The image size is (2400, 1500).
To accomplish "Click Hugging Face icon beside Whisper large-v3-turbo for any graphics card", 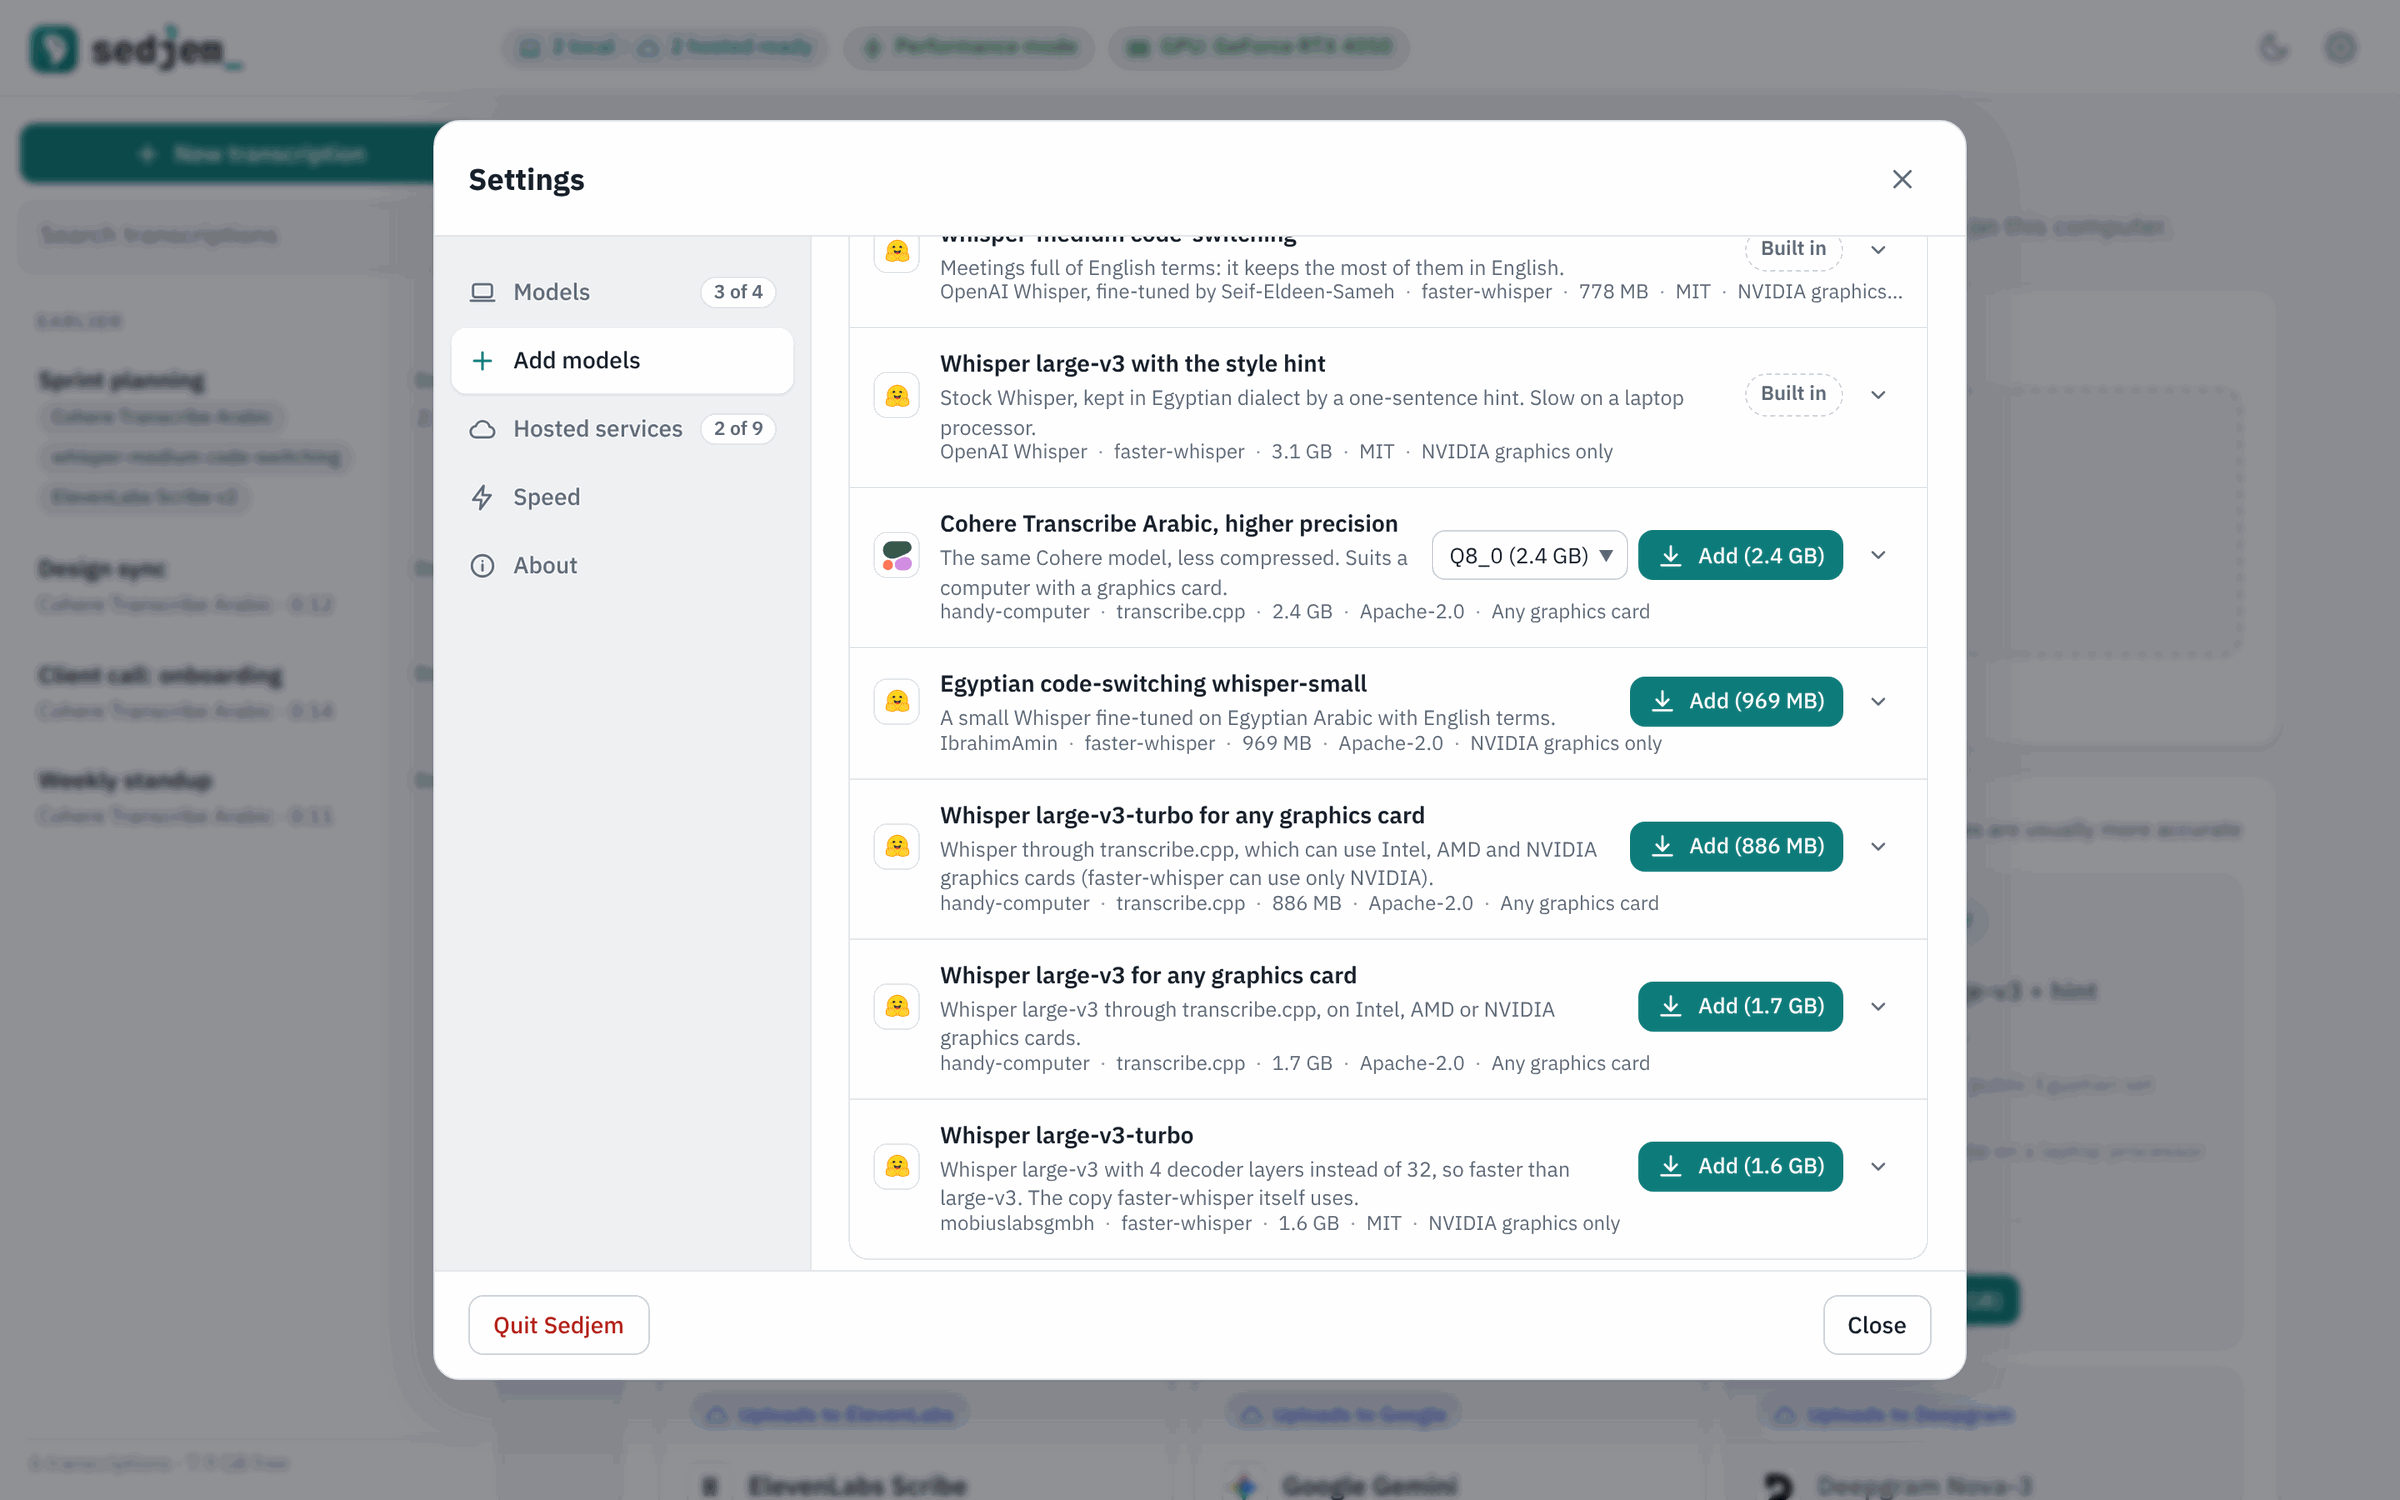I will pos(897,846).
